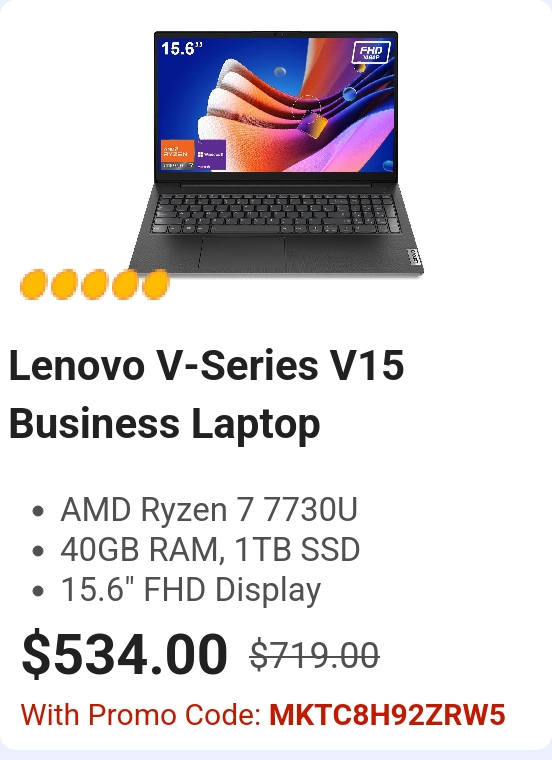Click the purple Windows badge on screen
This screenshot has height=760, width=552.
click(x=210, y=155)
